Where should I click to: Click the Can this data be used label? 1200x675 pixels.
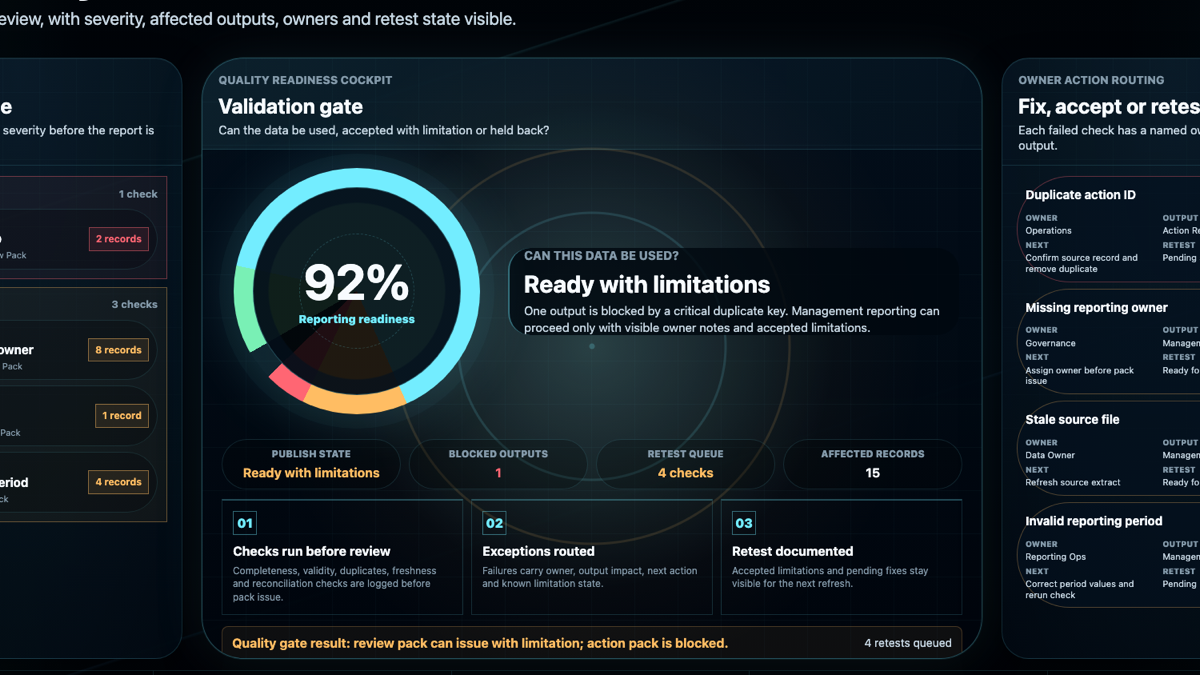click(602, 256)
